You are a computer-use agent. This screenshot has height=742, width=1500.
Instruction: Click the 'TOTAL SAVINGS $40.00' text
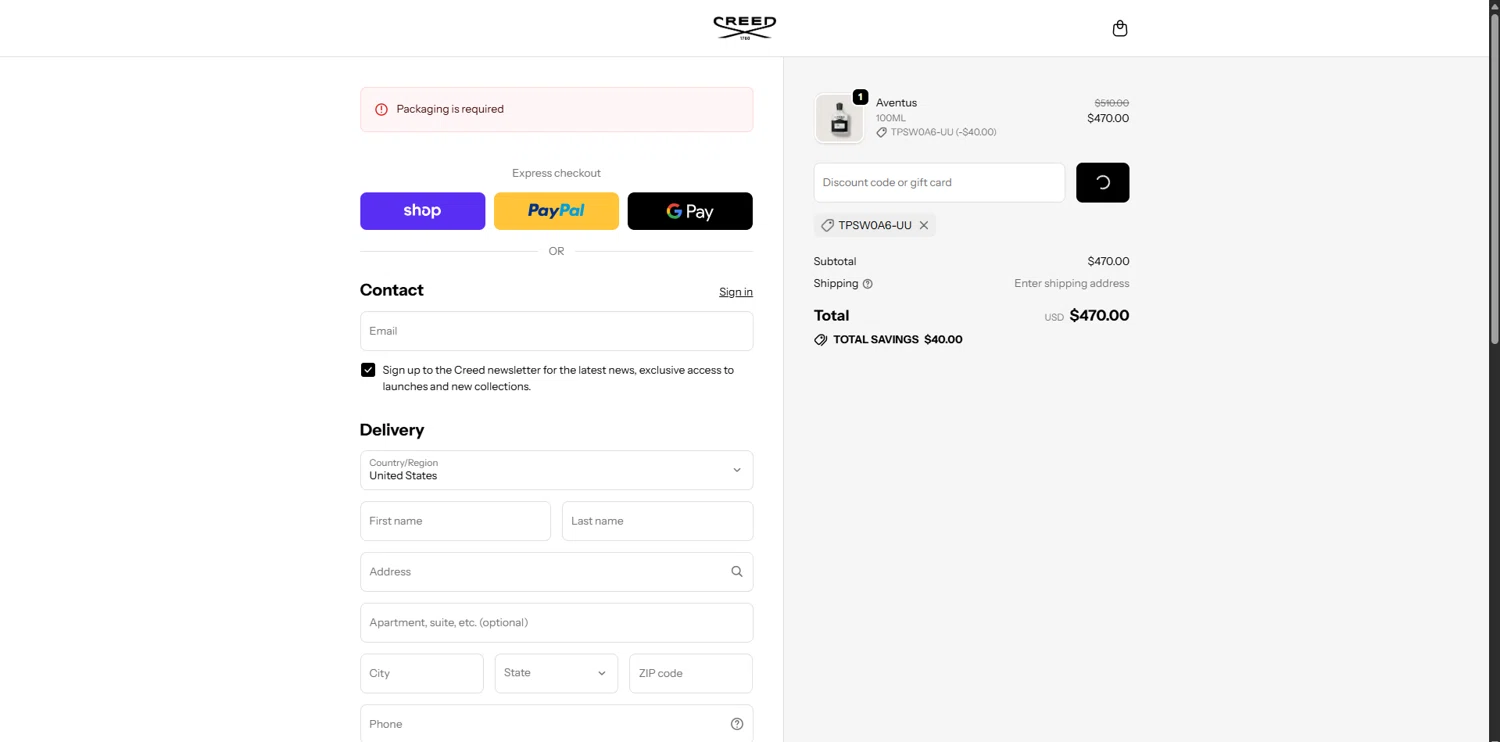(x=898, y=340)
